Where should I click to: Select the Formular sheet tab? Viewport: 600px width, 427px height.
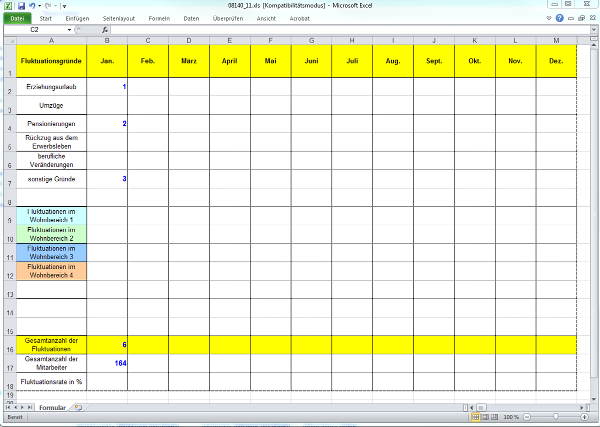tap(53, 408)
